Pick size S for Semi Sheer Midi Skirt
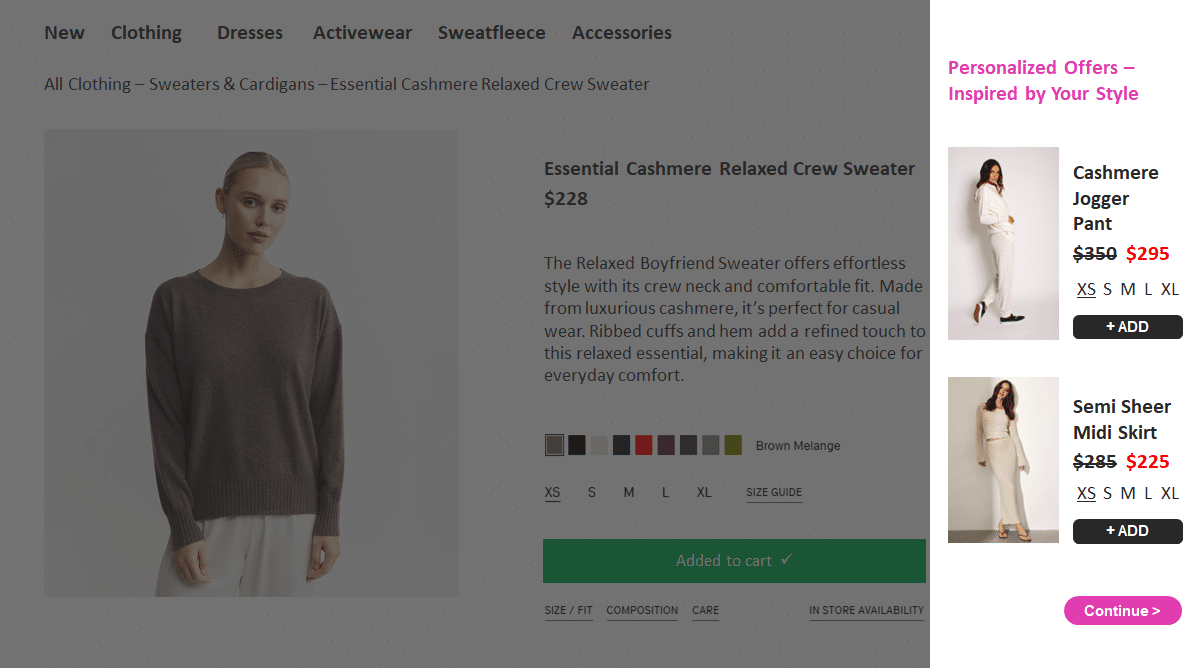Image resolution: width=1200 pixels, height=668 pixels. pos(1107,493)
